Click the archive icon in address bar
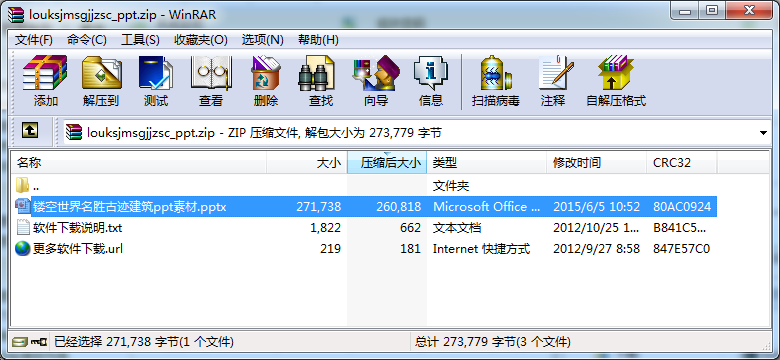 point(74,132)
